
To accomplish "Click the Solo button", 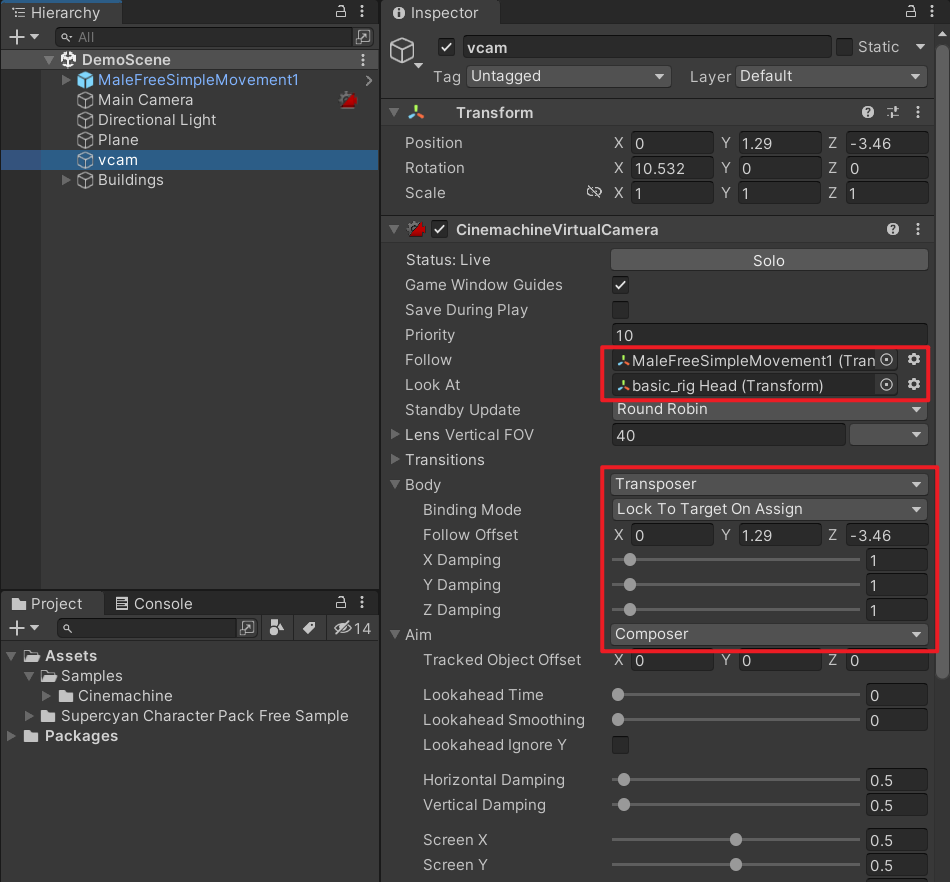I will (x=769, y=260).
